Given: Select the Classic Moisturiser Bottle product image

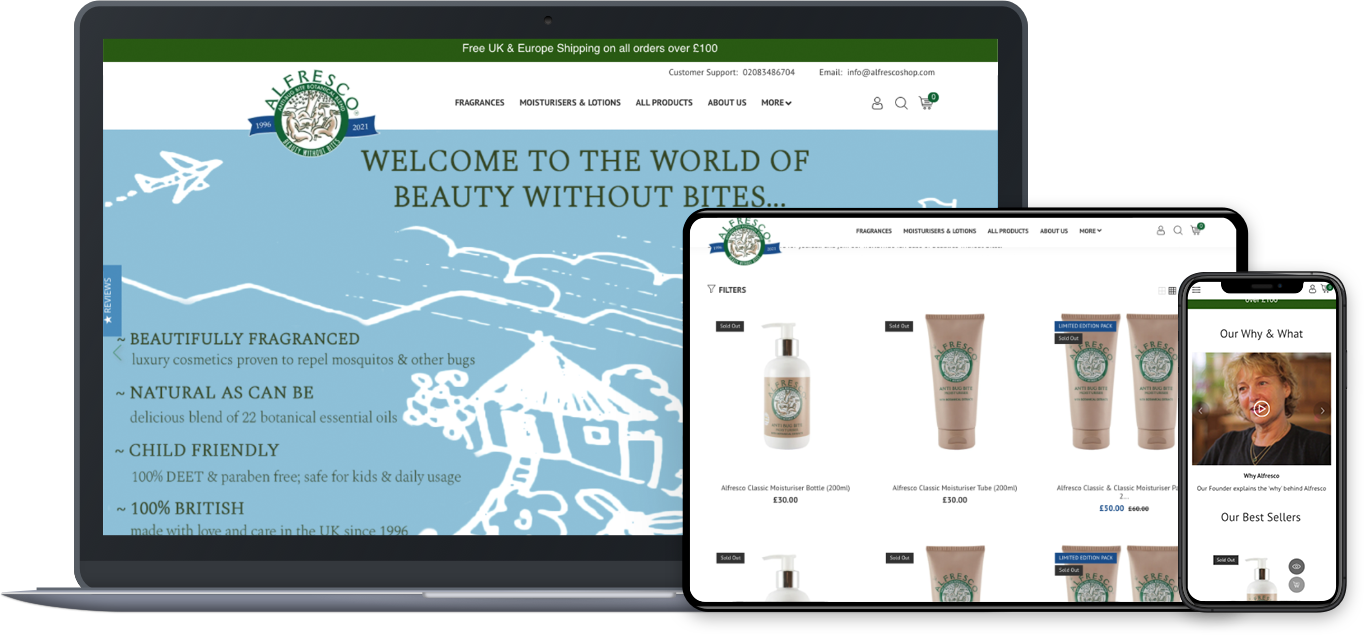Looking at the screenshot, I should point(786,385).
